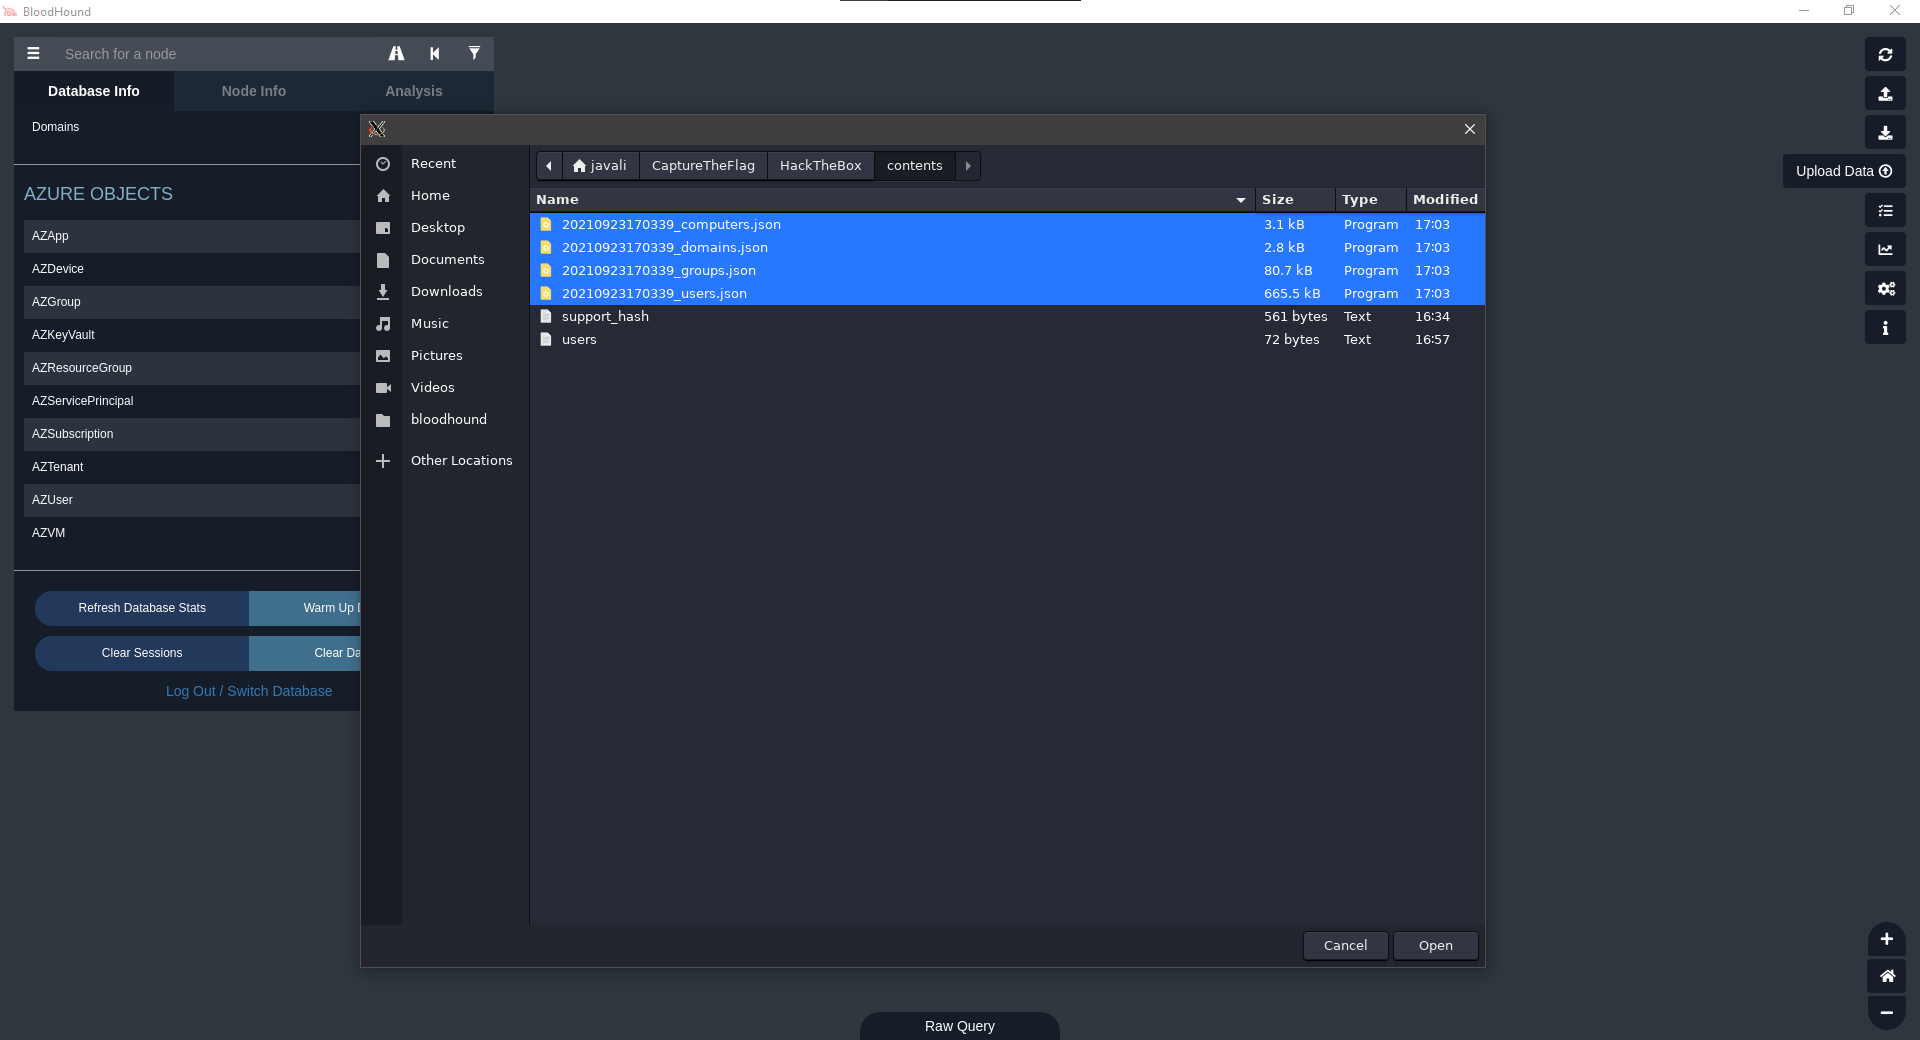Click Log Out / Switch Database link
The width and height of the screenshot is (1920, 1040).
pos(249,691)
